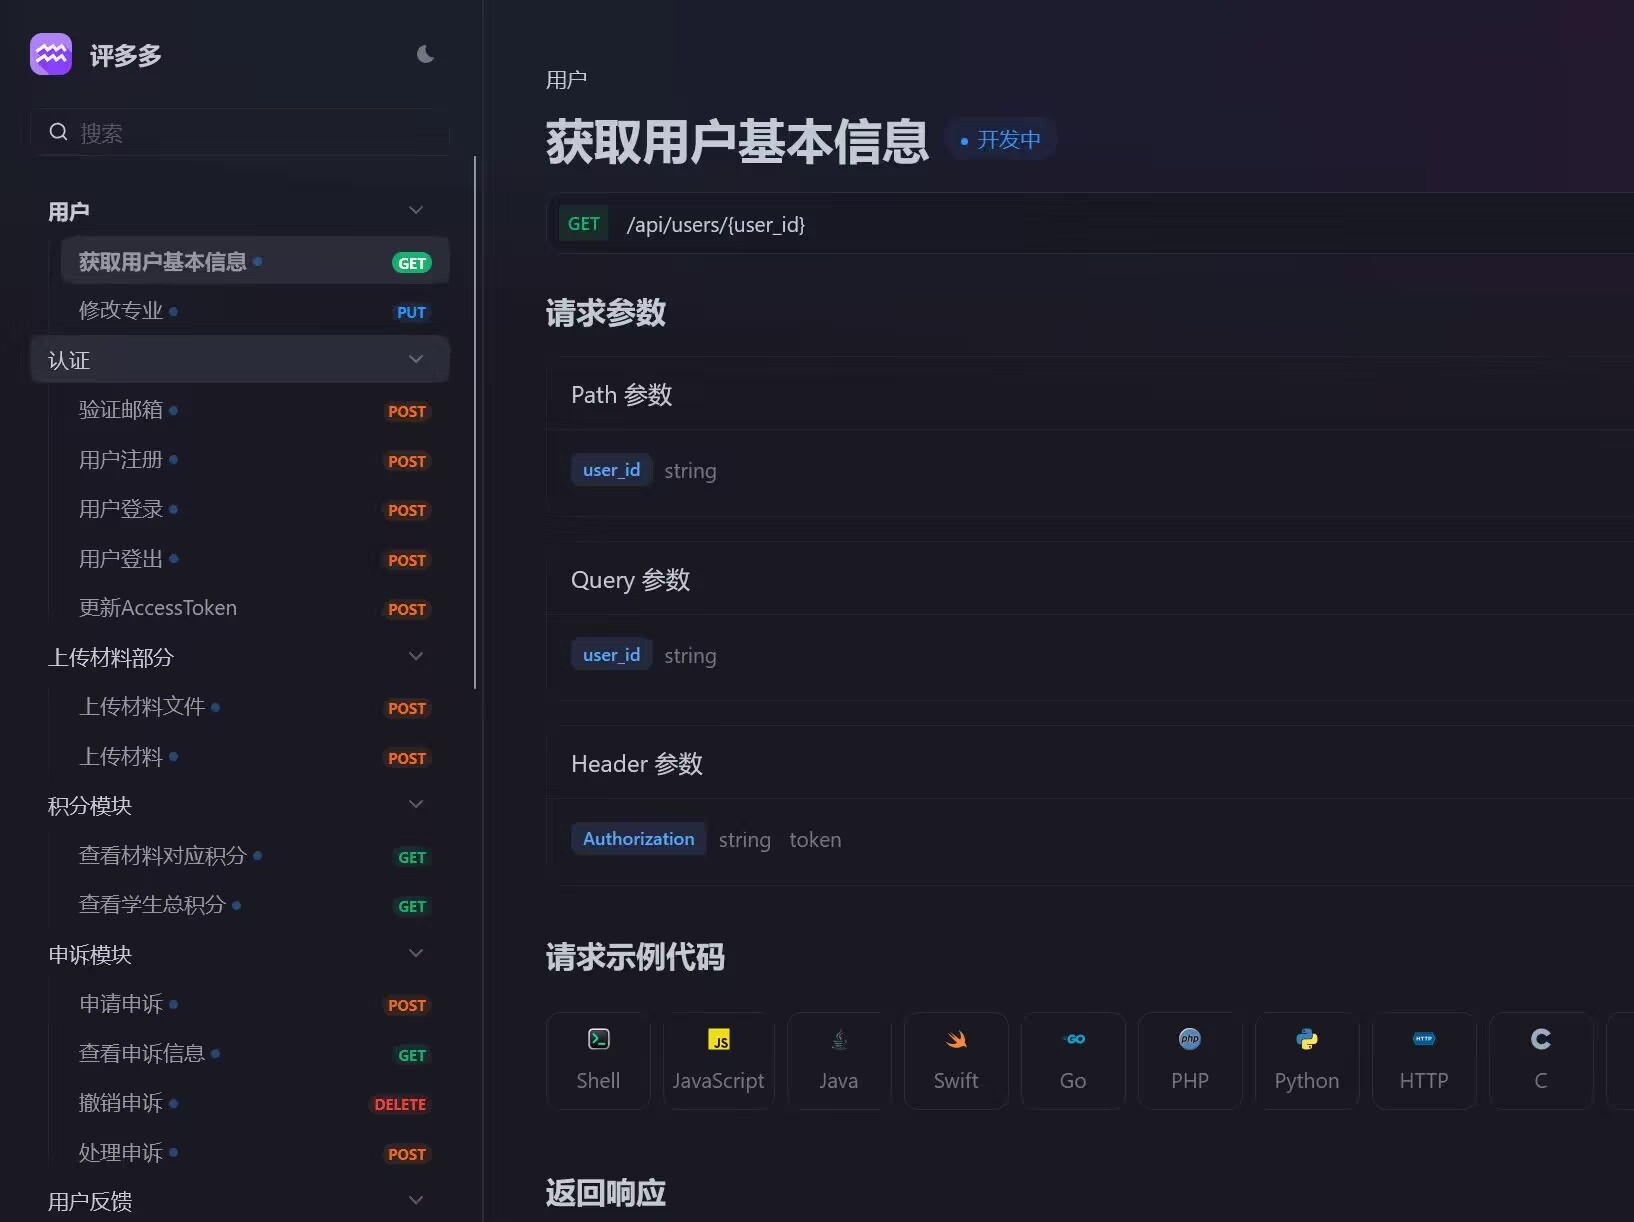Select the C code sample tab

pyautogui.click(x=1541, y=1060)
